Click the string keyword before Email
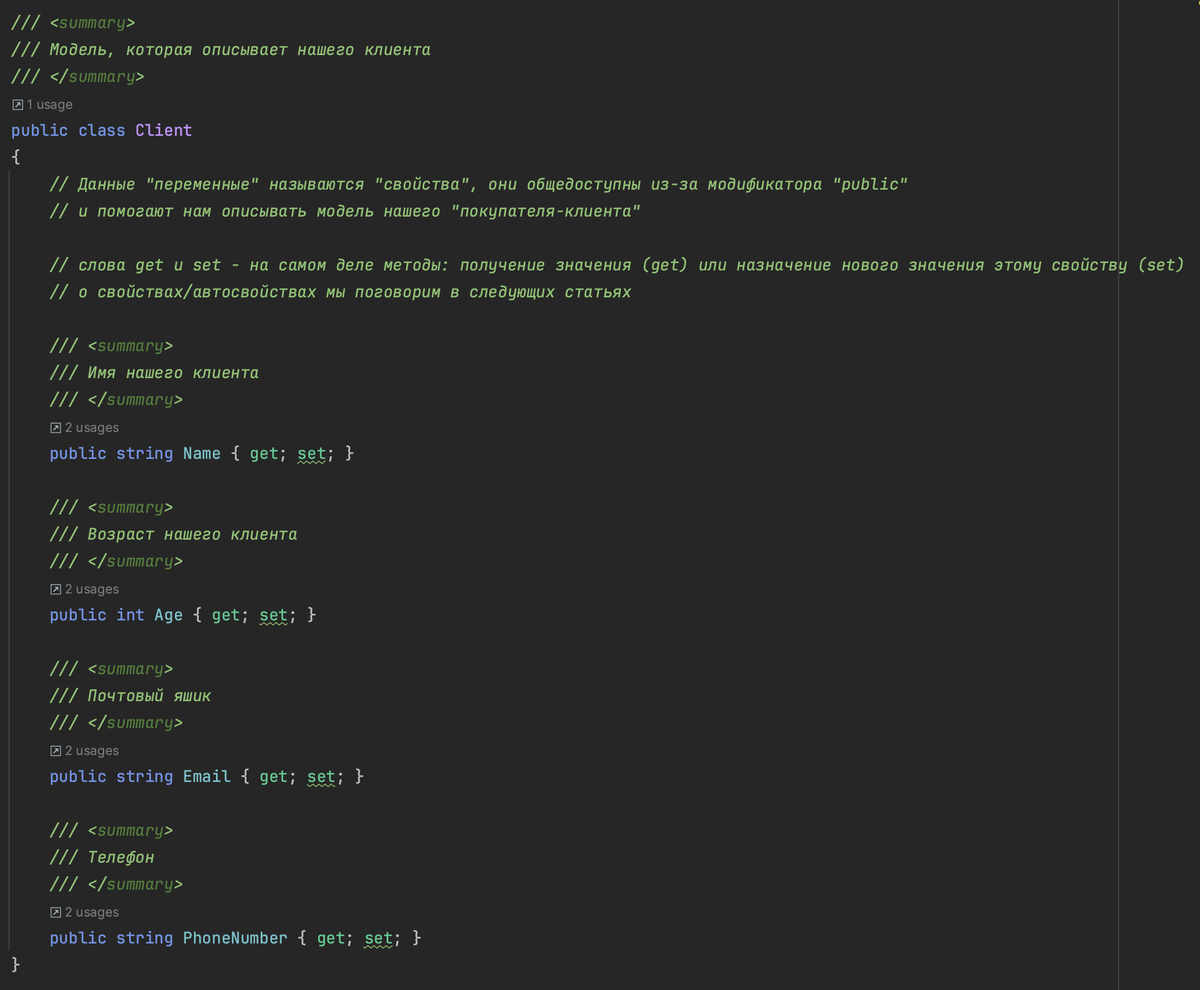The image size is (1200, 990). tap(145, 777)
